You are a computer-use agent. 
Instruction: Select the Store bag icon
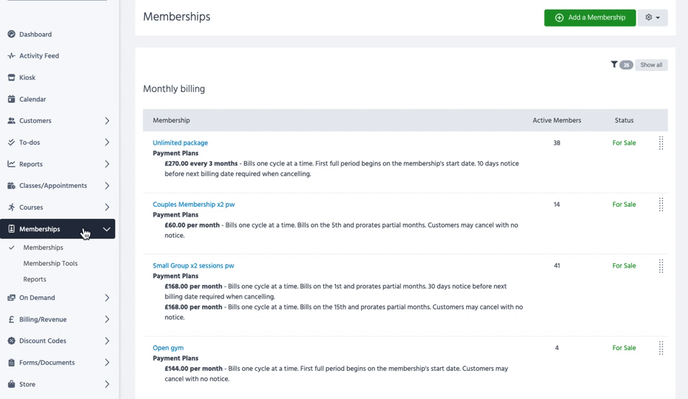point(11,384)
